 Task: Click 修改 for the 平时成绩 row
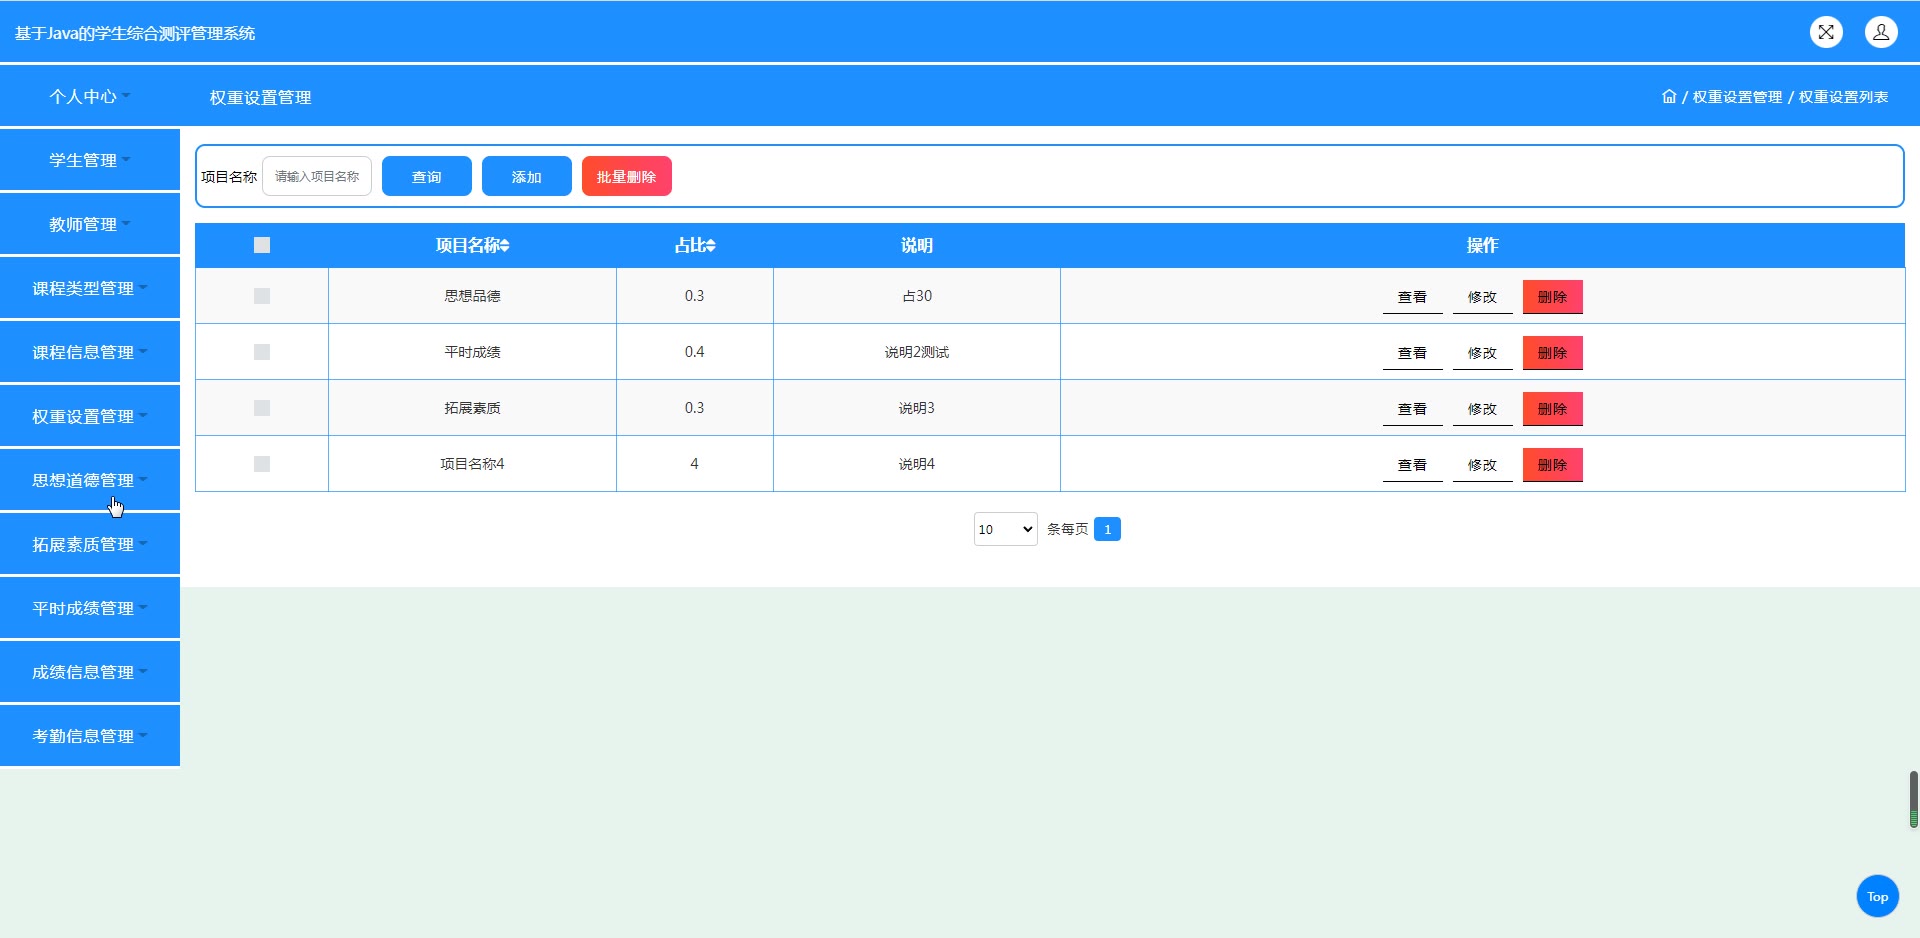pos(1482,353)
